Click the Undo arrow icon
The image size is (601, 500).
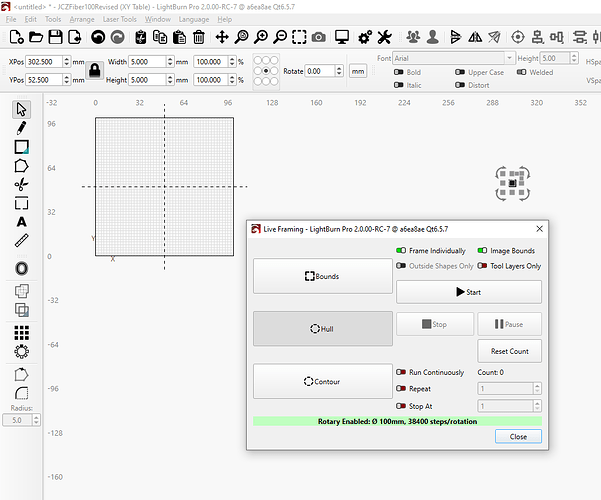click(x=98, y=37)
